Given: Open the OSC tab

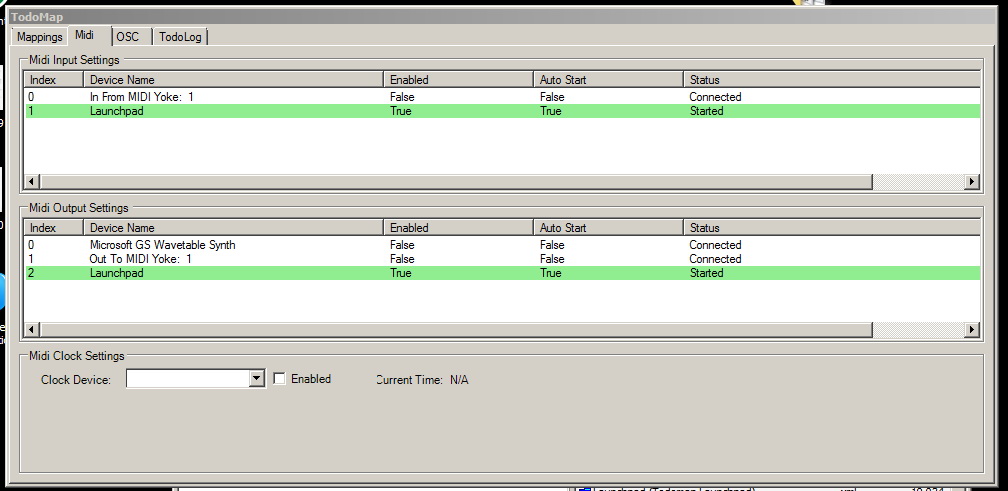Looking at the screenshot, I should tap(128, 37).
